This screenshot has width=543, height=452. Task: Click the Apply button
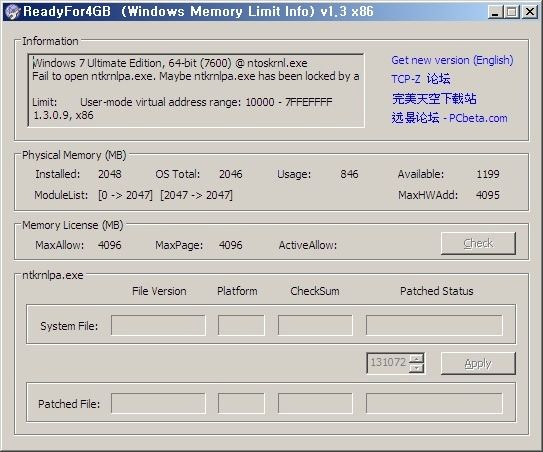(478, 363)
